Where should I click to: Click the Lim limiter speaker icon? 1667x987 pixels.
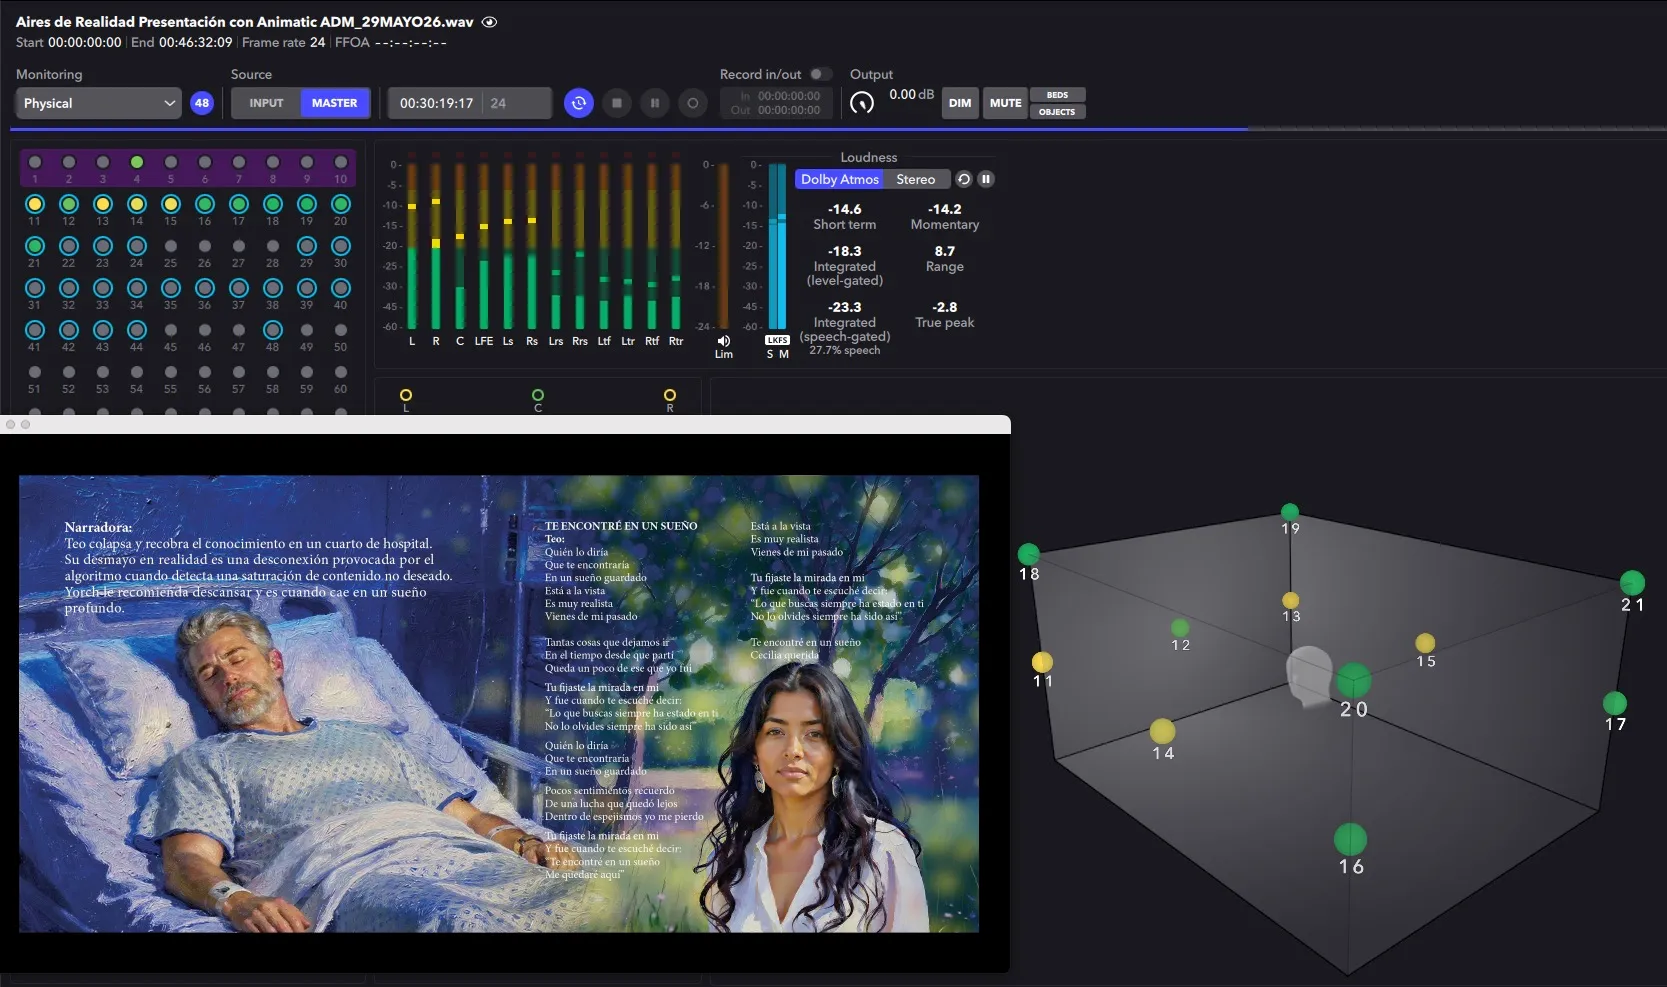pos(724,341)
